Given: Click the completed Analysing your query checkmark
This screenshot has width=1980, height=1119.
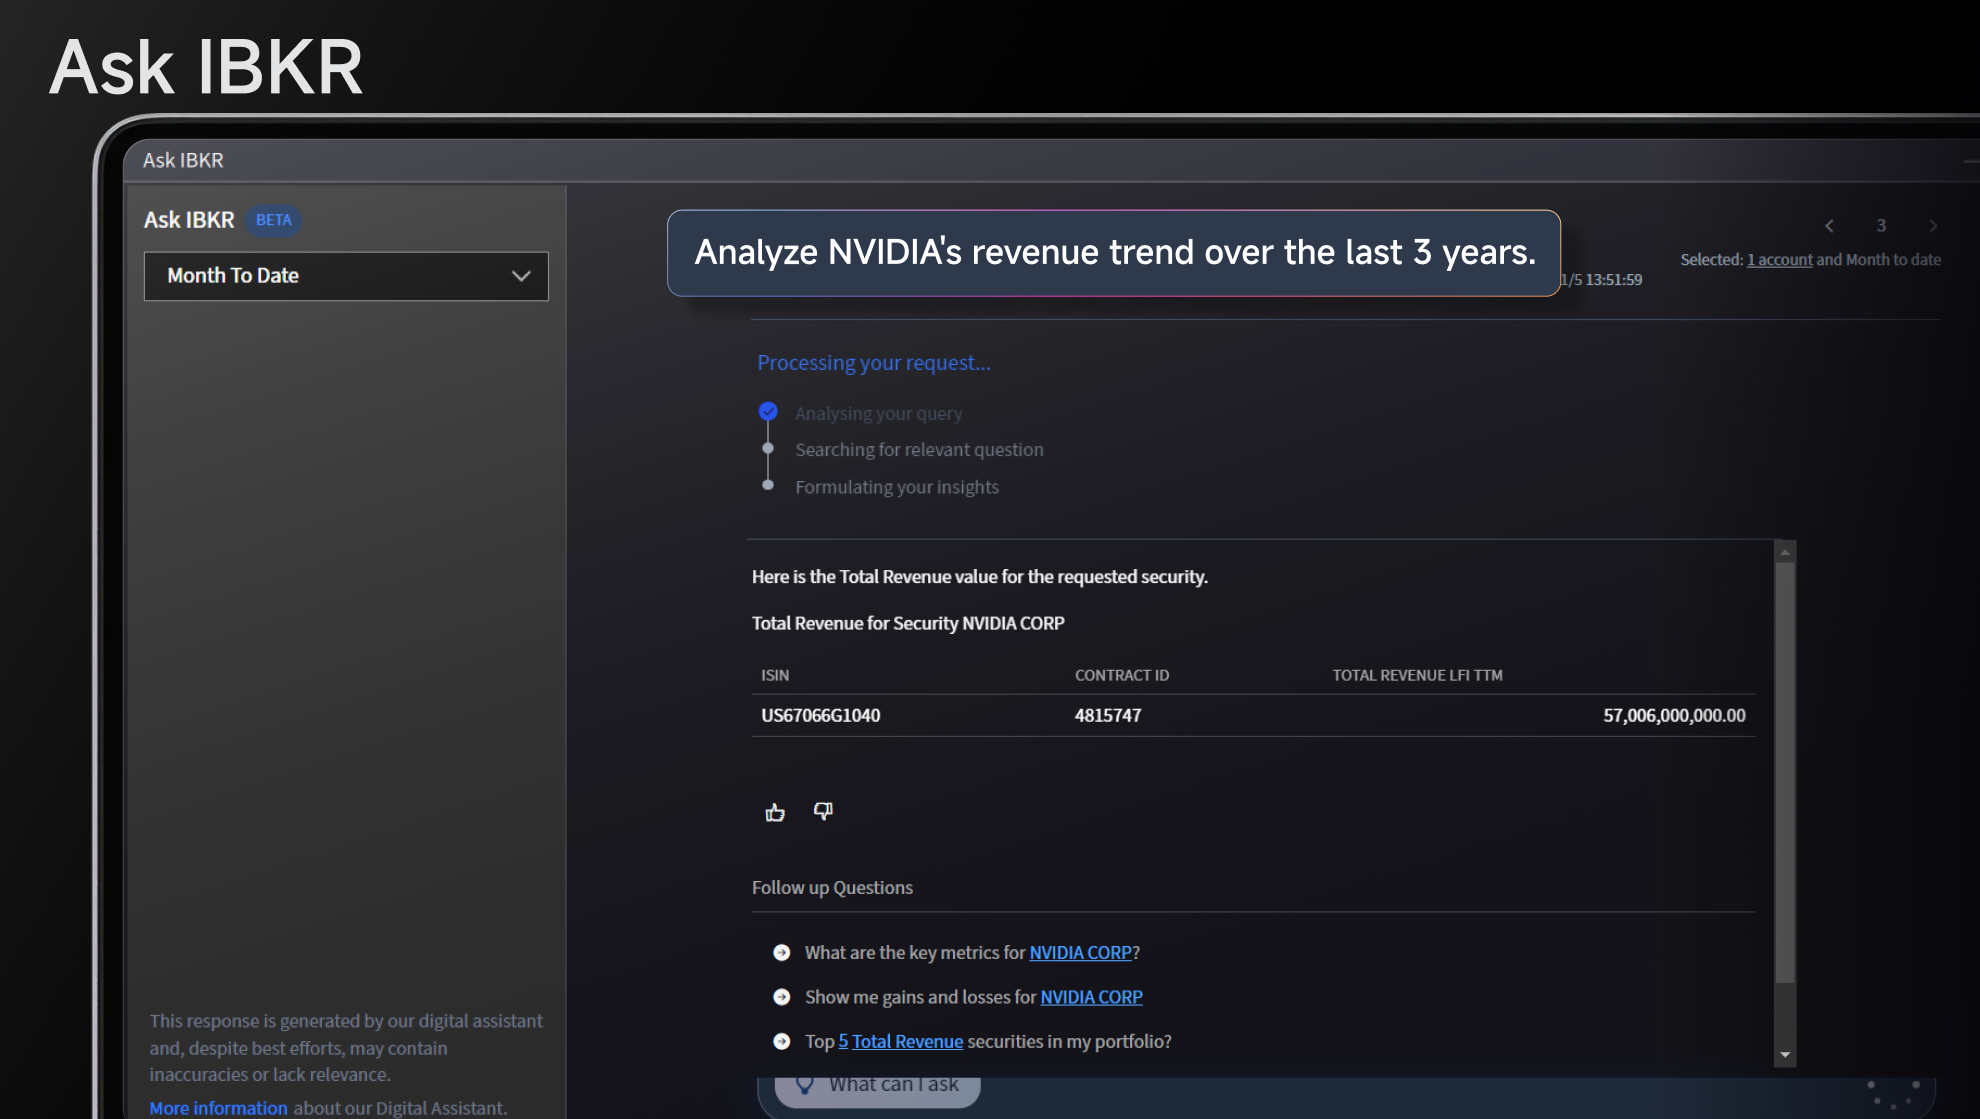Looking at the screenshot, I should tap(768, 411).
